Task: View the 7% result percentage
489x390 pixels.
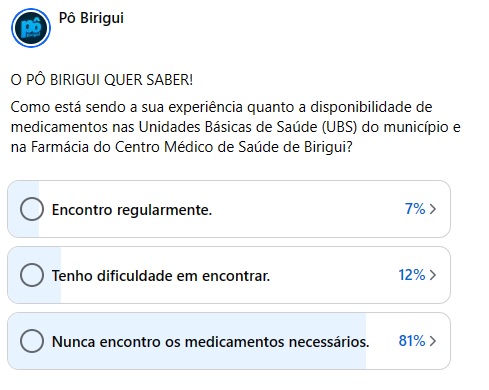Action: pyautogui.click(x=415, y=209)
